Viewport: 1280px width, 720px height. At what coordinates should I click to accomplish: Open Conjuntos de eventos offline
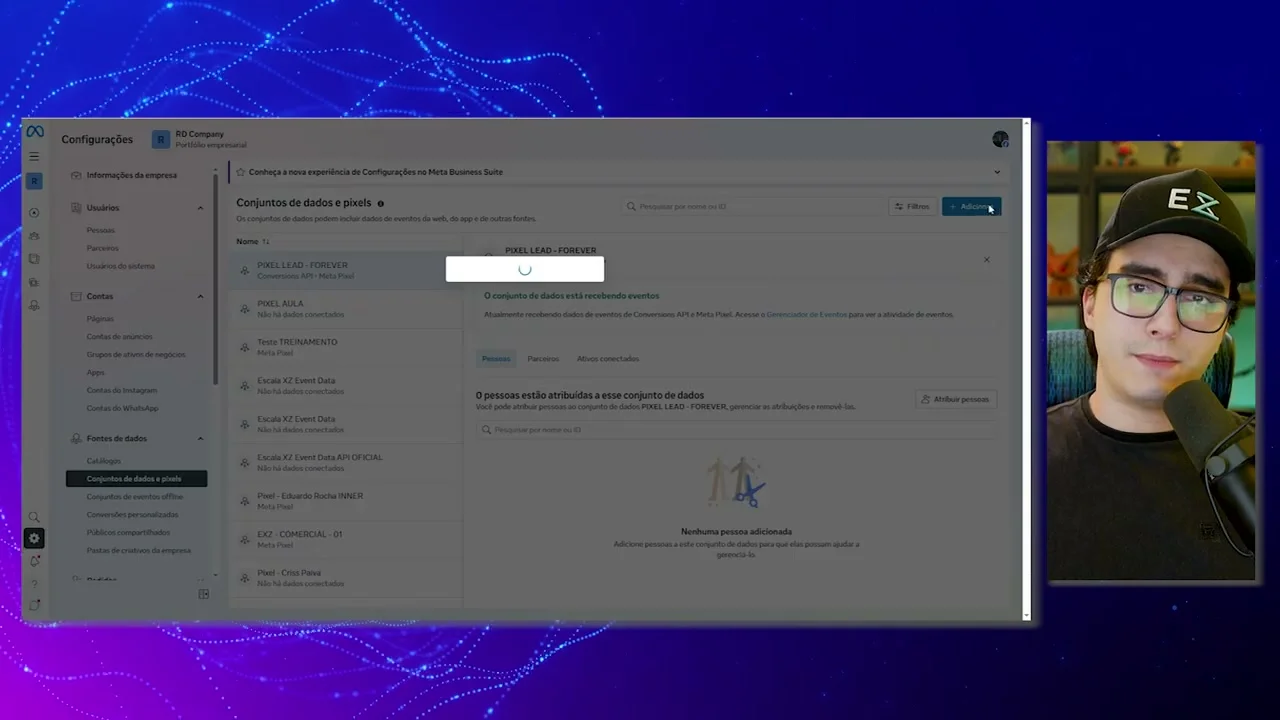pos(135,497)
